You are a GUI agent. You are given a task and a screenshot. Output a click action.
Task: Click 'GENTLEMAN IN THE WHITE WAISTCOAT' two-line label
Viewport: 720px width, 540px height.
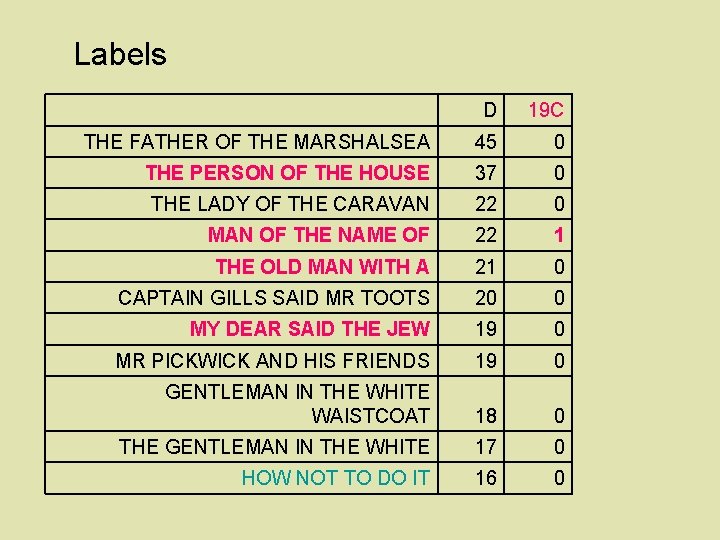tap(297, 403)
